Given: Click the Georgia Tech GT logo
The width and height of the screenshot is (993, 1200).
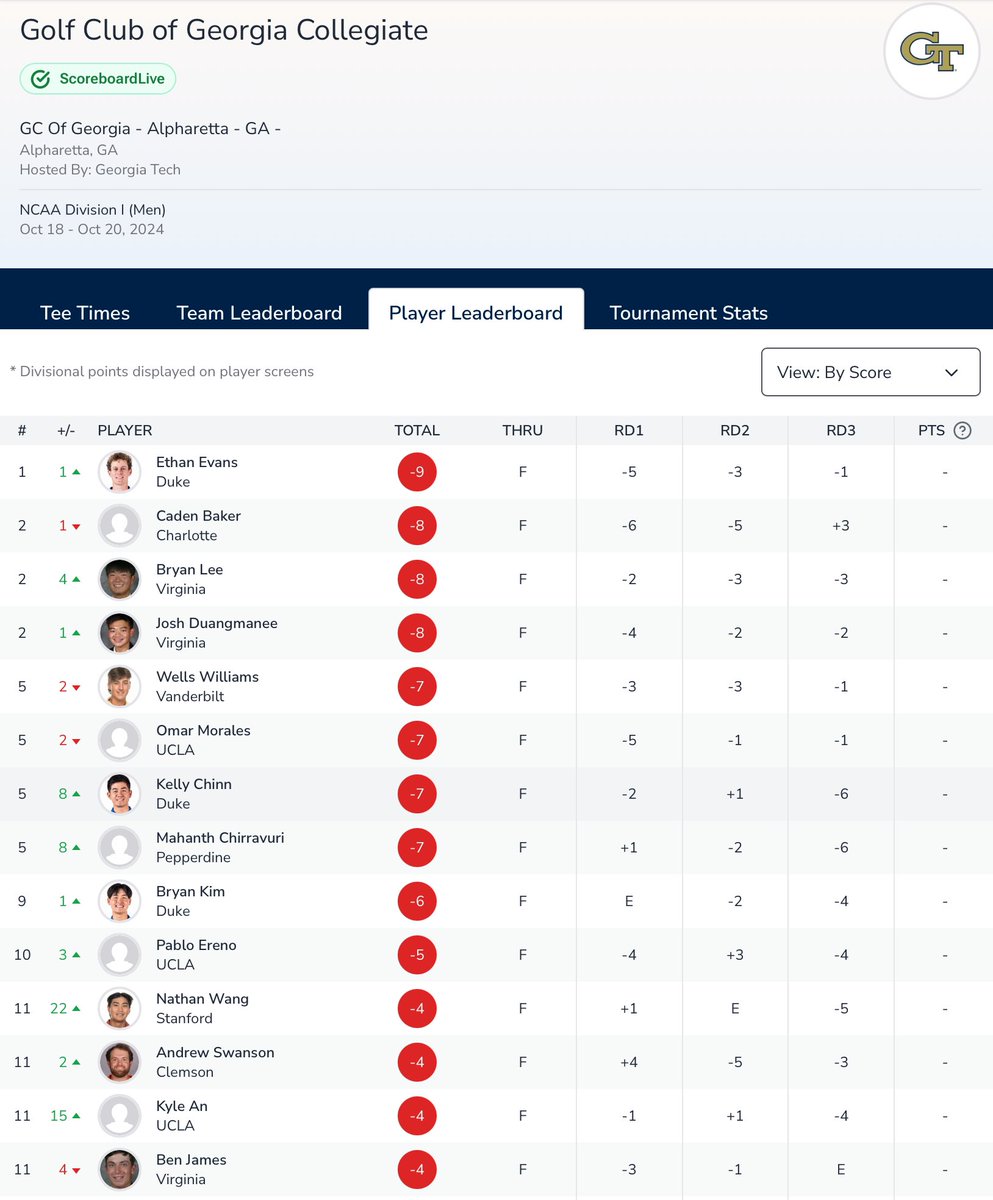Looking at the screenshot, I should click(x=932, y=51).
